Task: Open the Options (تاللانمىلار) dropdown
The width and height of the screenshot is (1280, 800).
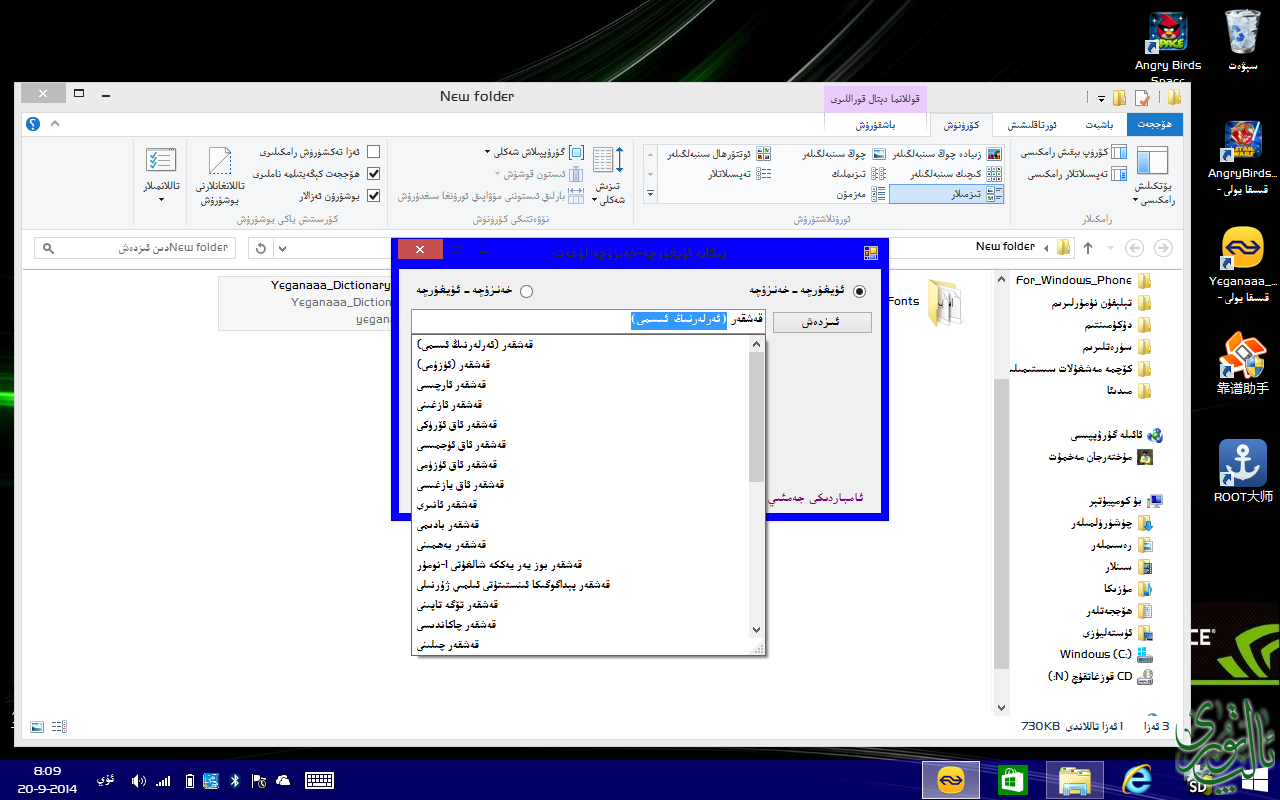Action: 161,174
